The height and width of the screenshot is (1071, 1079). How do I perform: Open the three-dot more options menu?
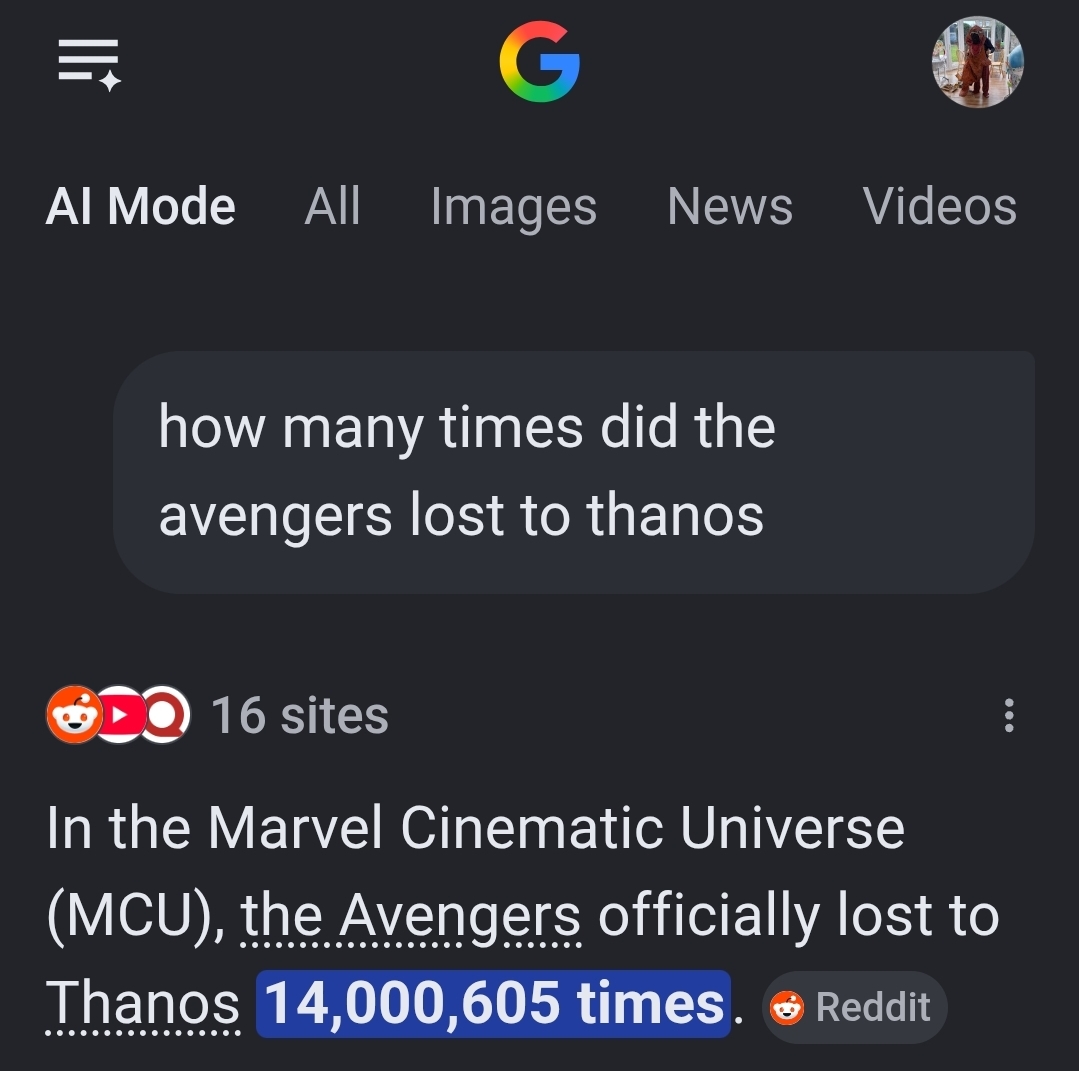[x=1009, y=715]
